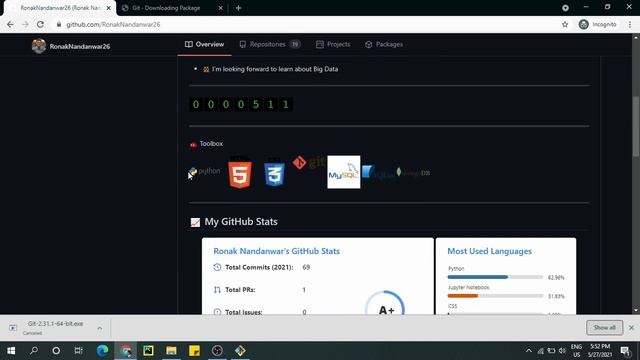
Task: Click the profile visit counter 0000511
Action: pyautogui.click(x=240, y=104)
